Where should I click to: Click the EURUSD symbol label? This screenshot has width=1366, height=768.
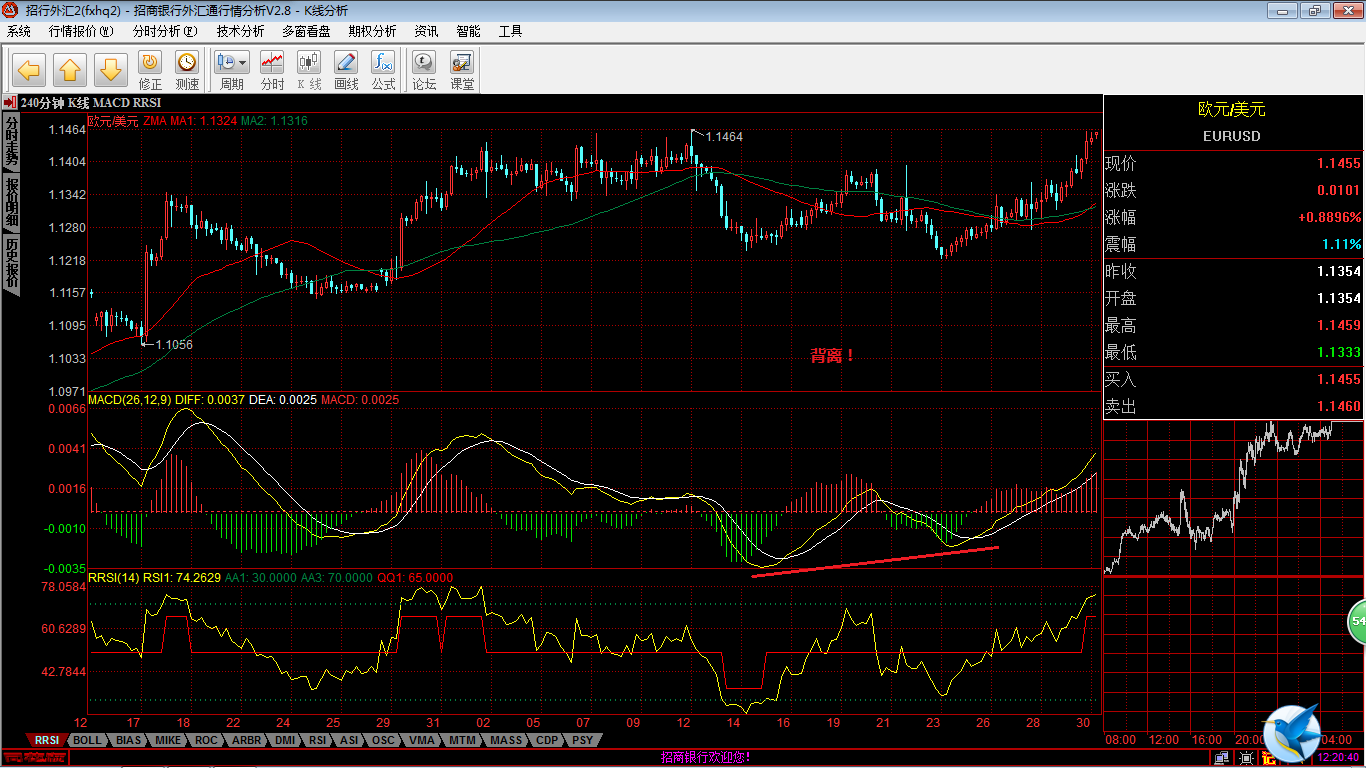point(1231,136)
